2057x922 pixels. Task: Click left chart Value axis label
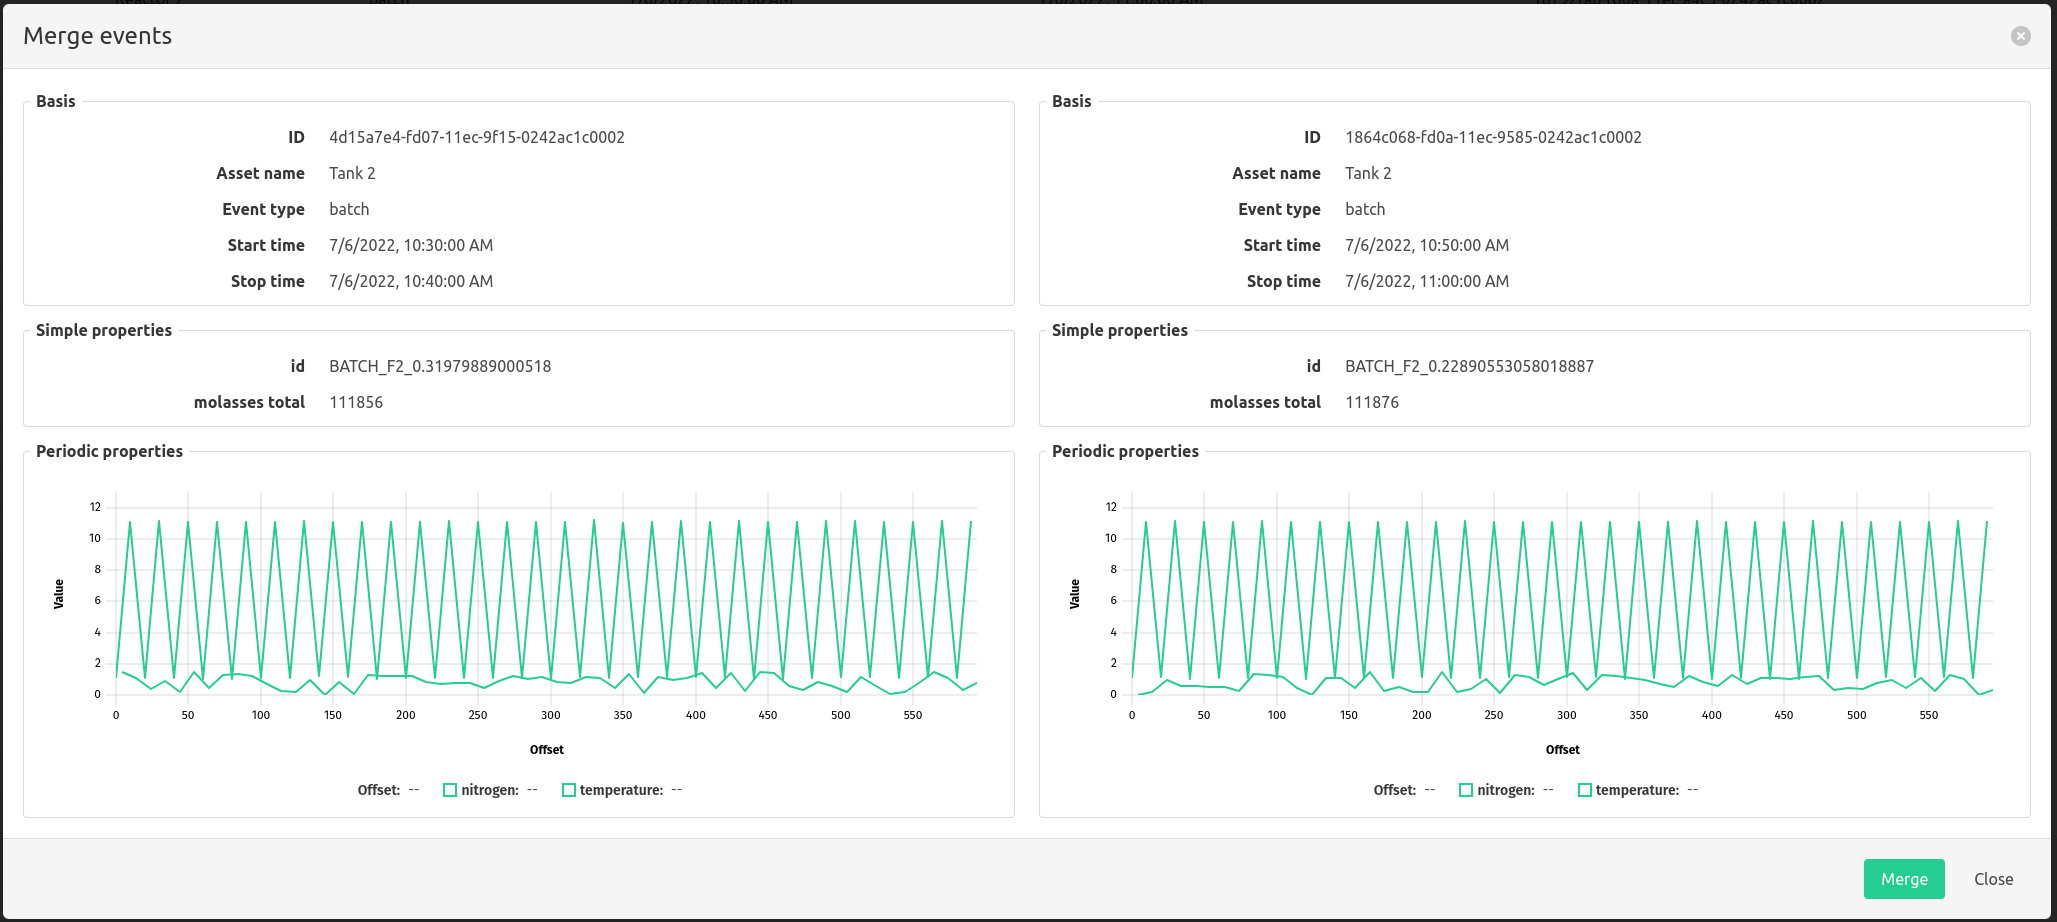[x=59, y=594]
